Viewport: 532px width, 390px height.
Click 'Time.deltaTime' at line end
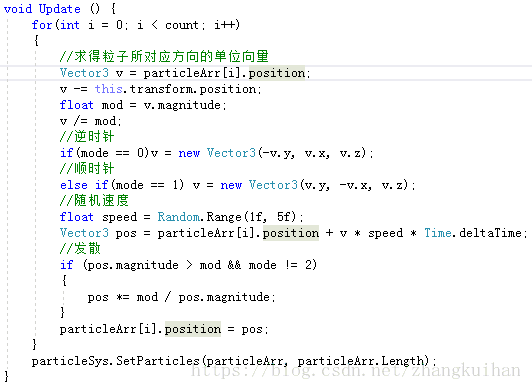tap(473, 233)
